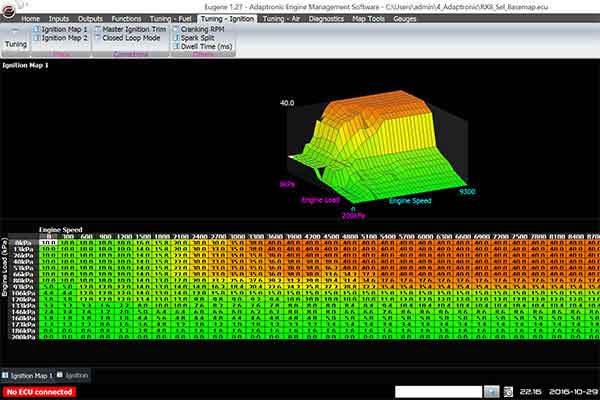Click the blue button beside the input field
Viewport: 600px width, 400px height.
pos(492,392)
